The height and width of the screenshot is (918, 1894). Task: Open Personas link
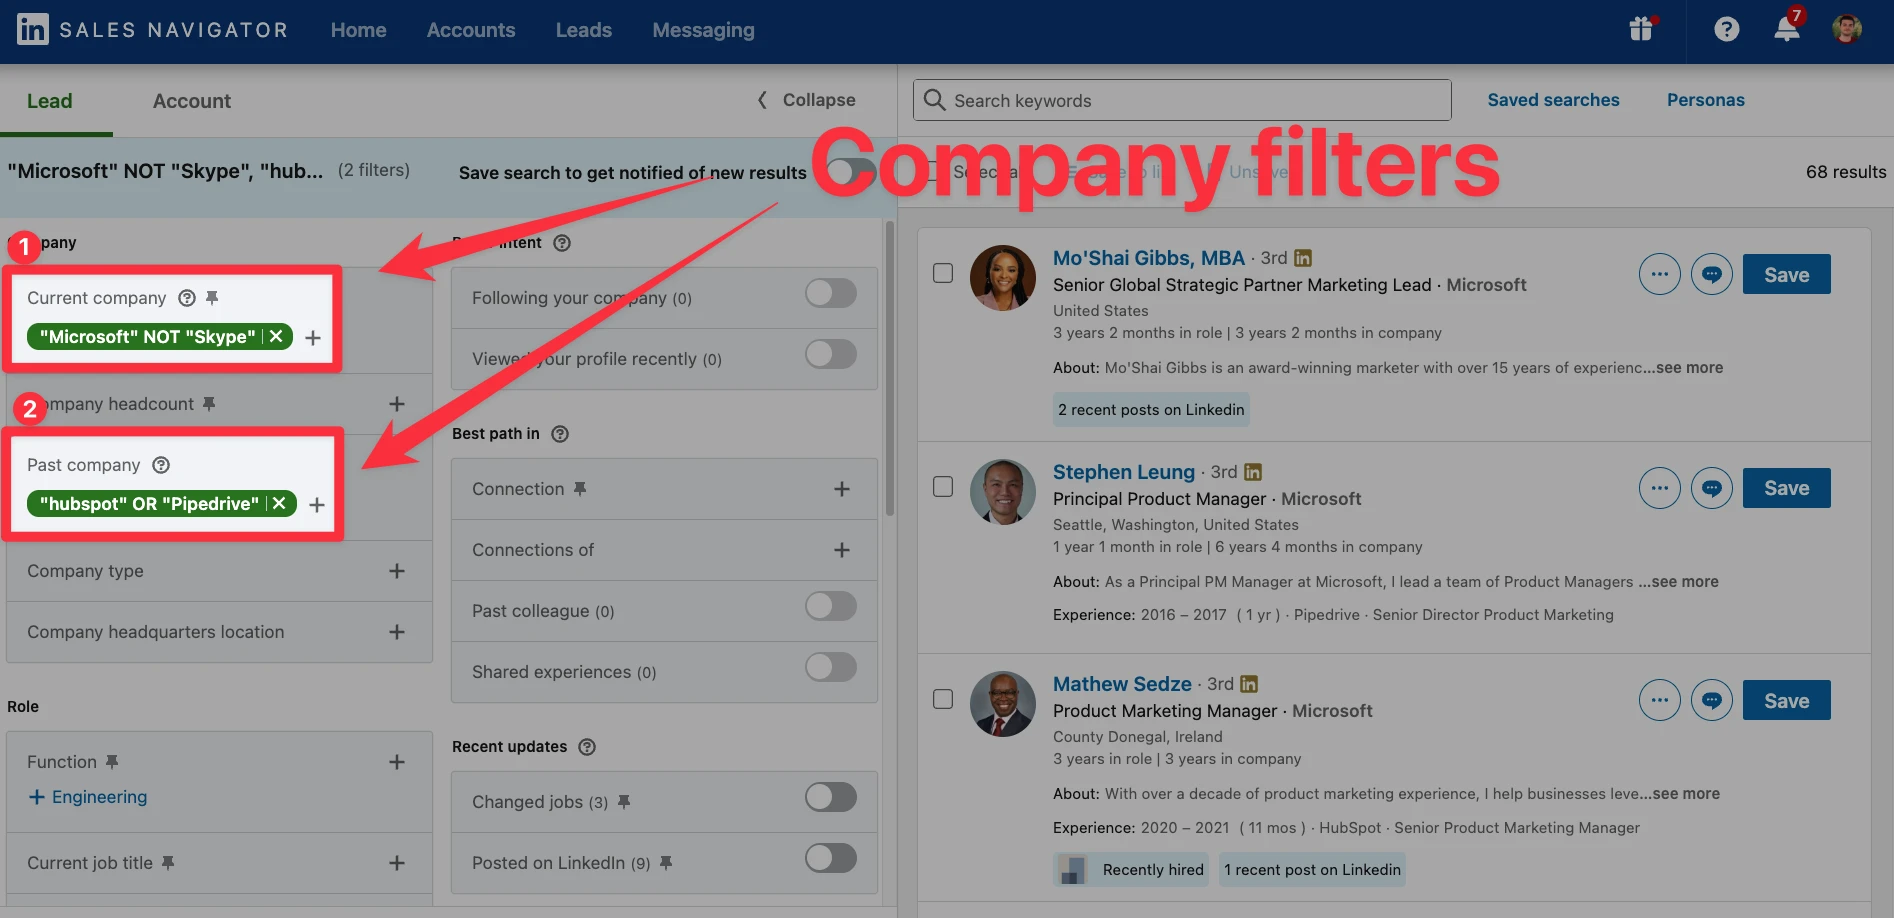[x=1706, y=100]
